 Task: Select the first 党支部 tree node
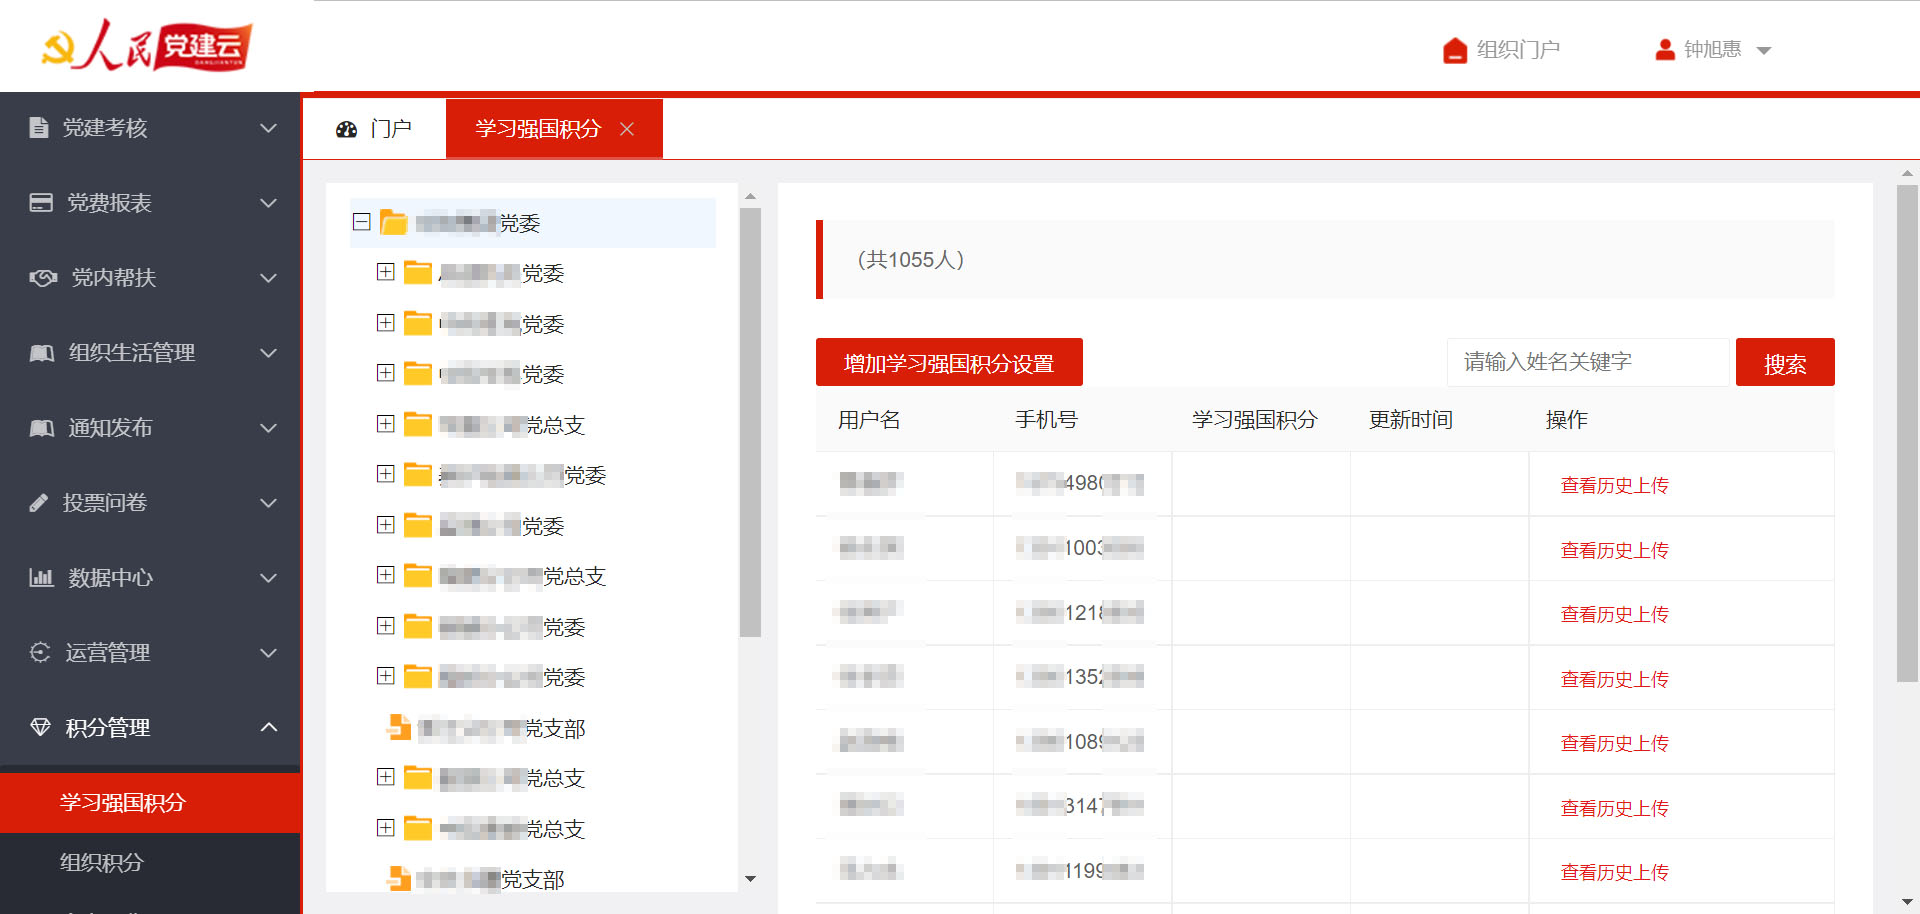tap(502, 728)
